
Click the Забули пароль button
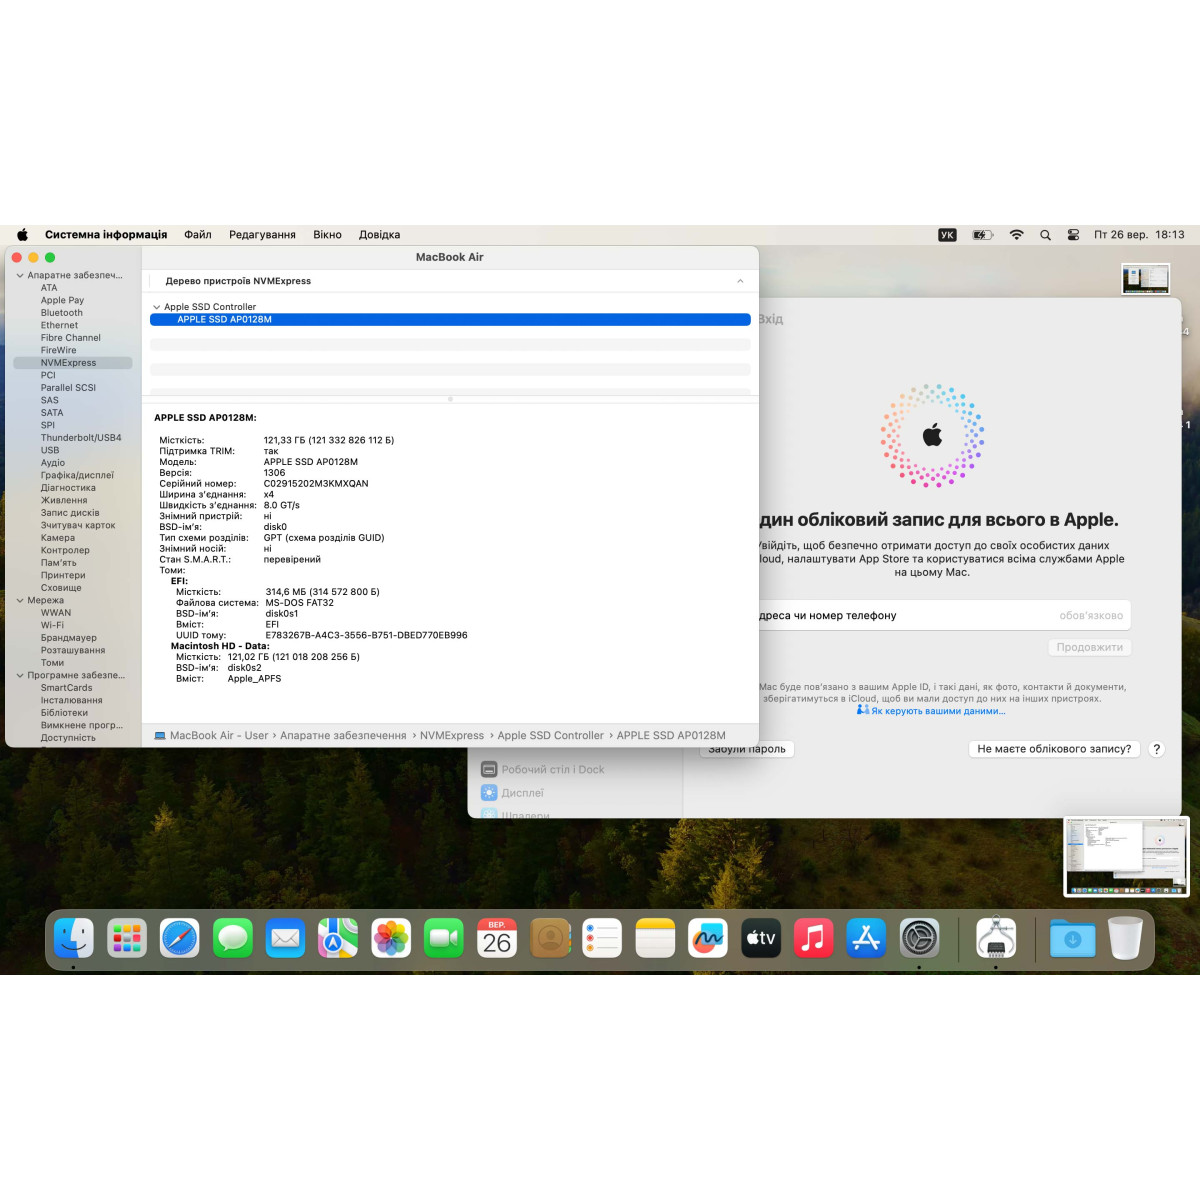[747, 748]
